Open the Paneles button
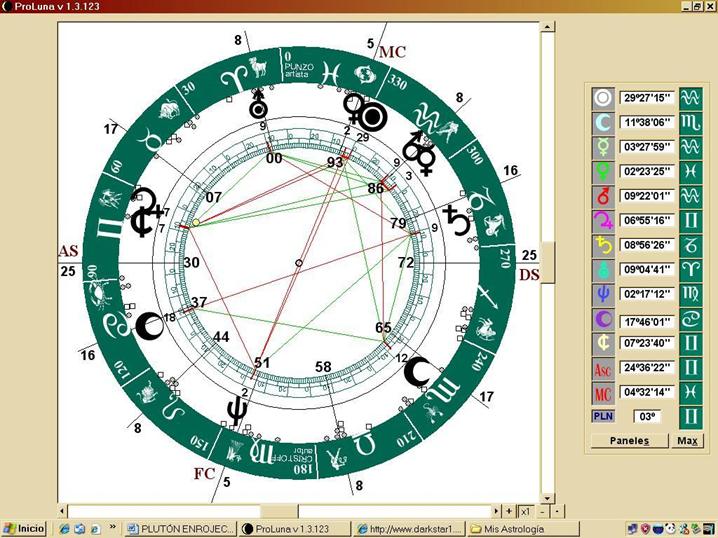718x538 pixels. click(630, 441)
